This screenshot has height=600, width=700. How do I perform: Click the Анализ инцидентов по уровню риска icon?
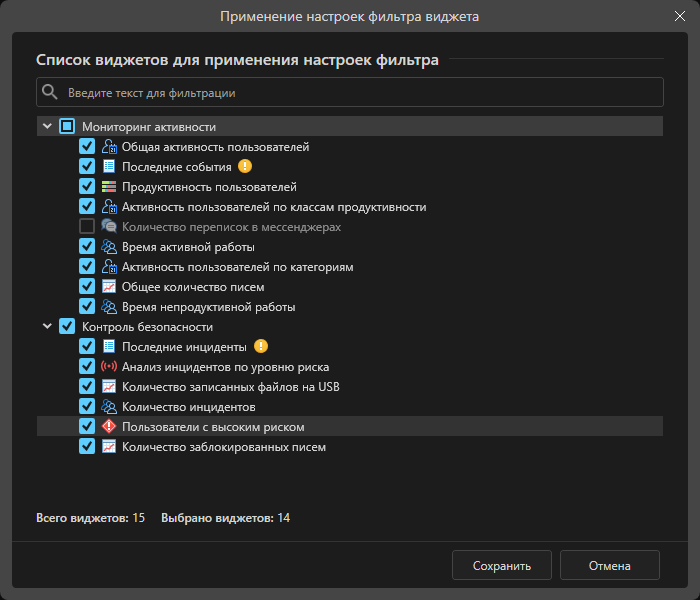pos(109,367)
